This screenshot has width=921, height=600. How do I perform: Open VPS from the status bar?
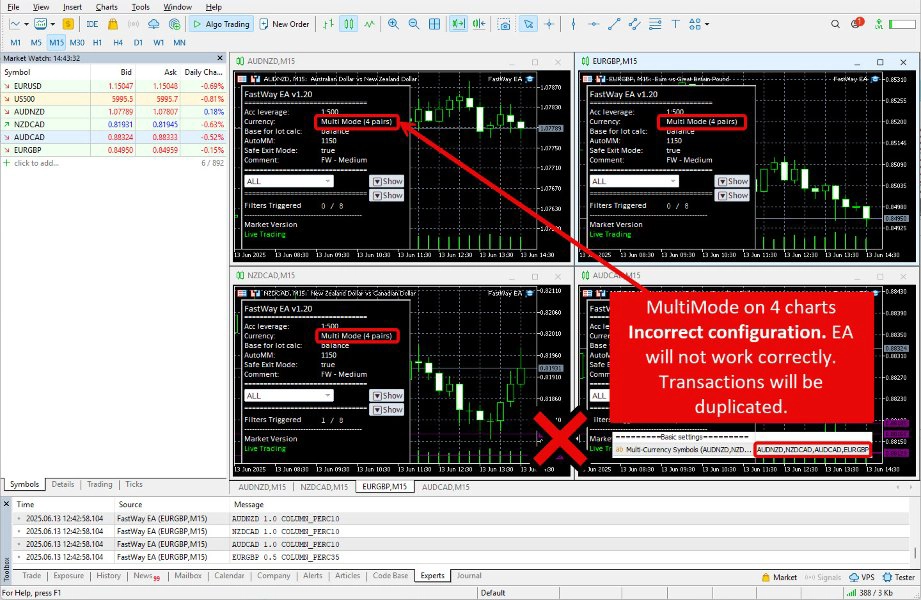(865, 577)
